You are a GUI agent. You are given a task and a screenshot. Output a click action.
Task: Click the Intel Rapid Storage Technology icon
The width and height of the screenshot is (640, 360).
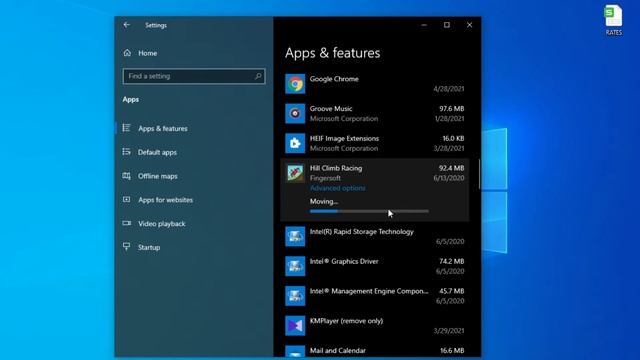[295, 236]
